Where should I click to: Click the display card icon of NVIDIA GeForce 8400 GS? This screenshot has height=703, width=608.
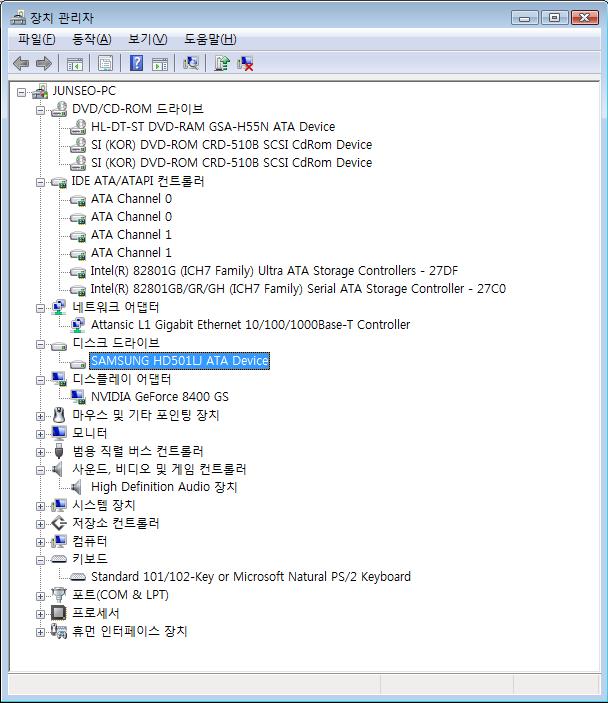point(78,397)
